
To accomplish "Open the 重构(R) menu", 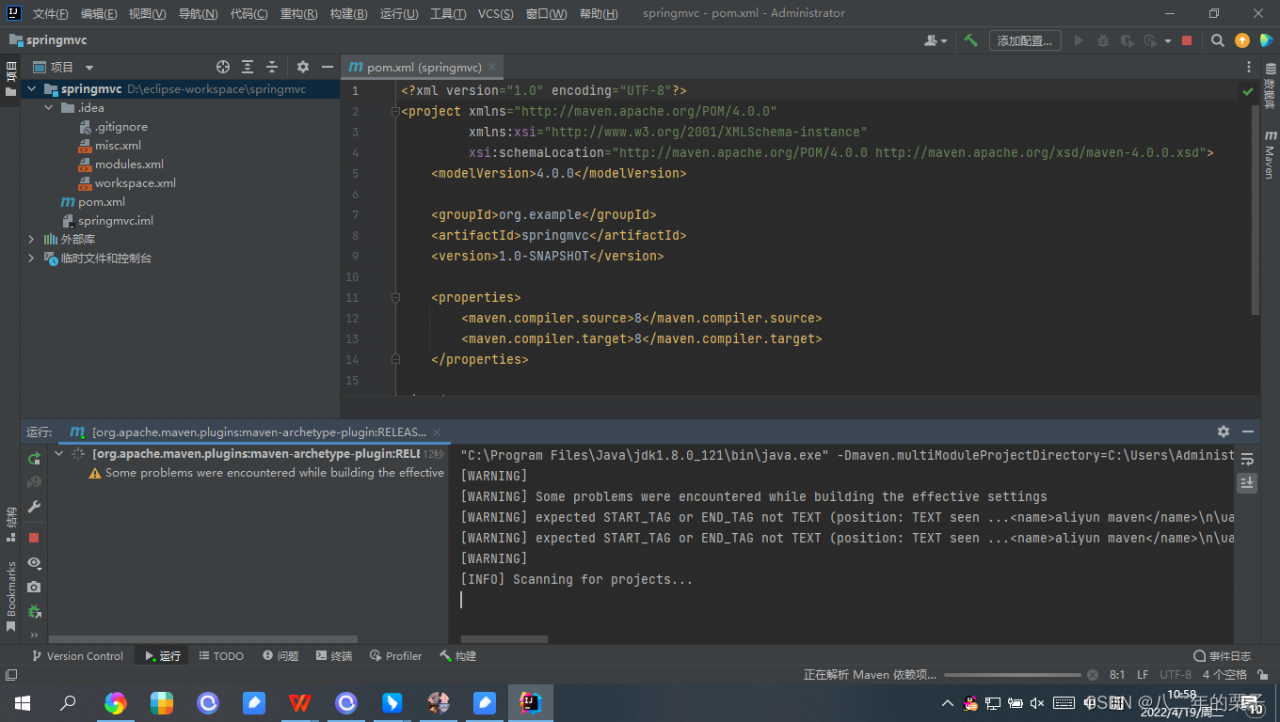I will pos(299,14).
